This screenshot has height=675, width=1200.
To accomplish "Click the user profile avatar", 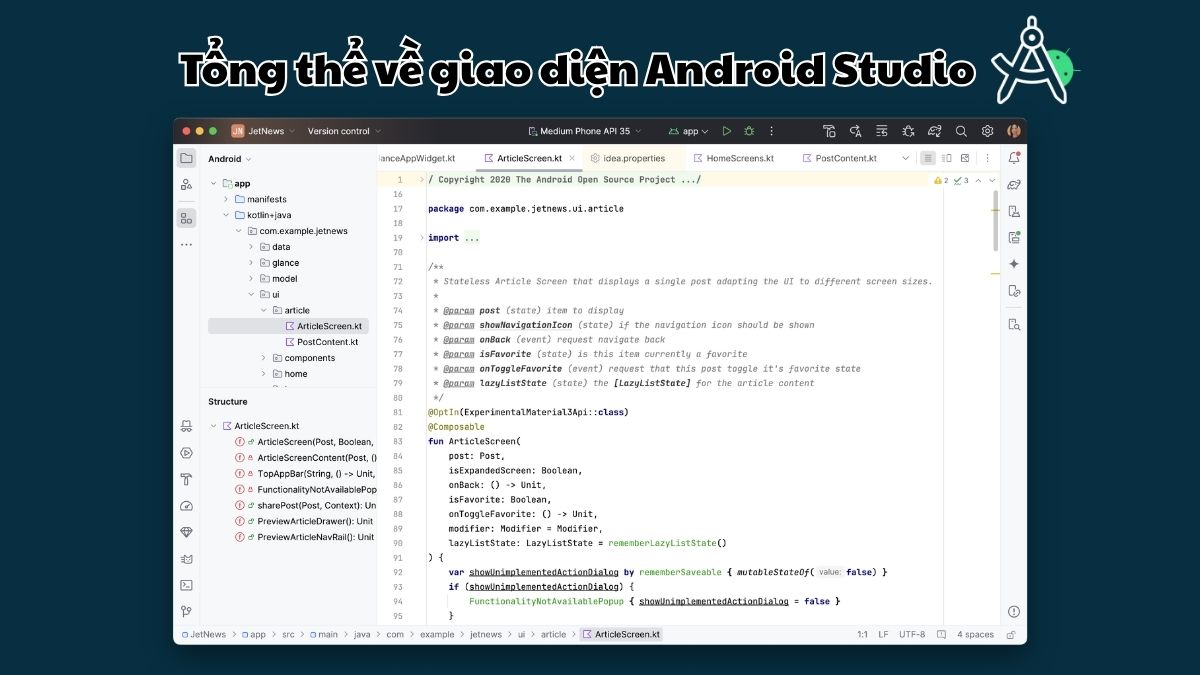I will 1014,131.
